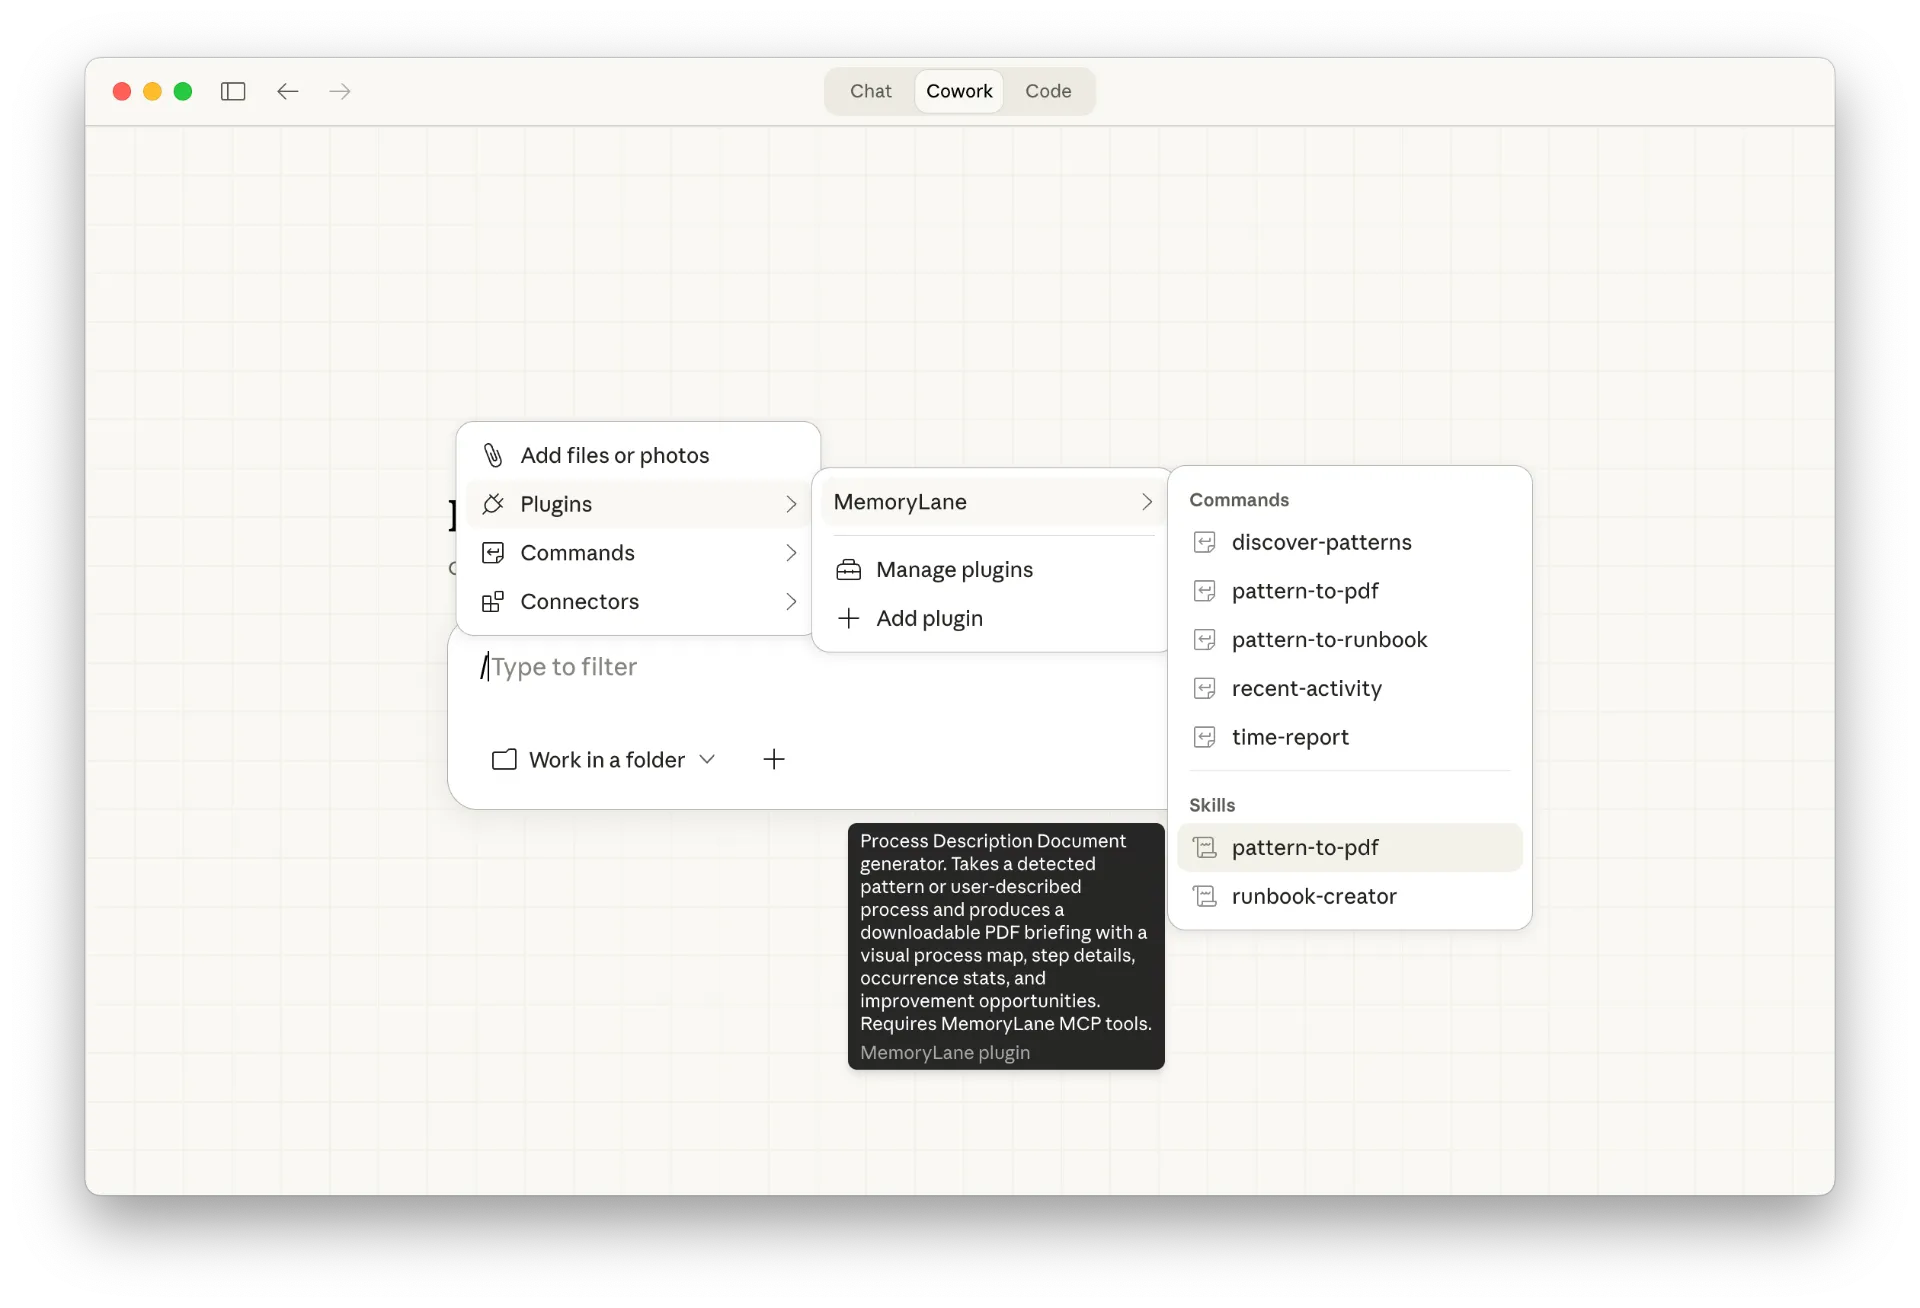Click the plus button beside Work in a folder
The image size is (1920, 1308).
click(773, 759)
